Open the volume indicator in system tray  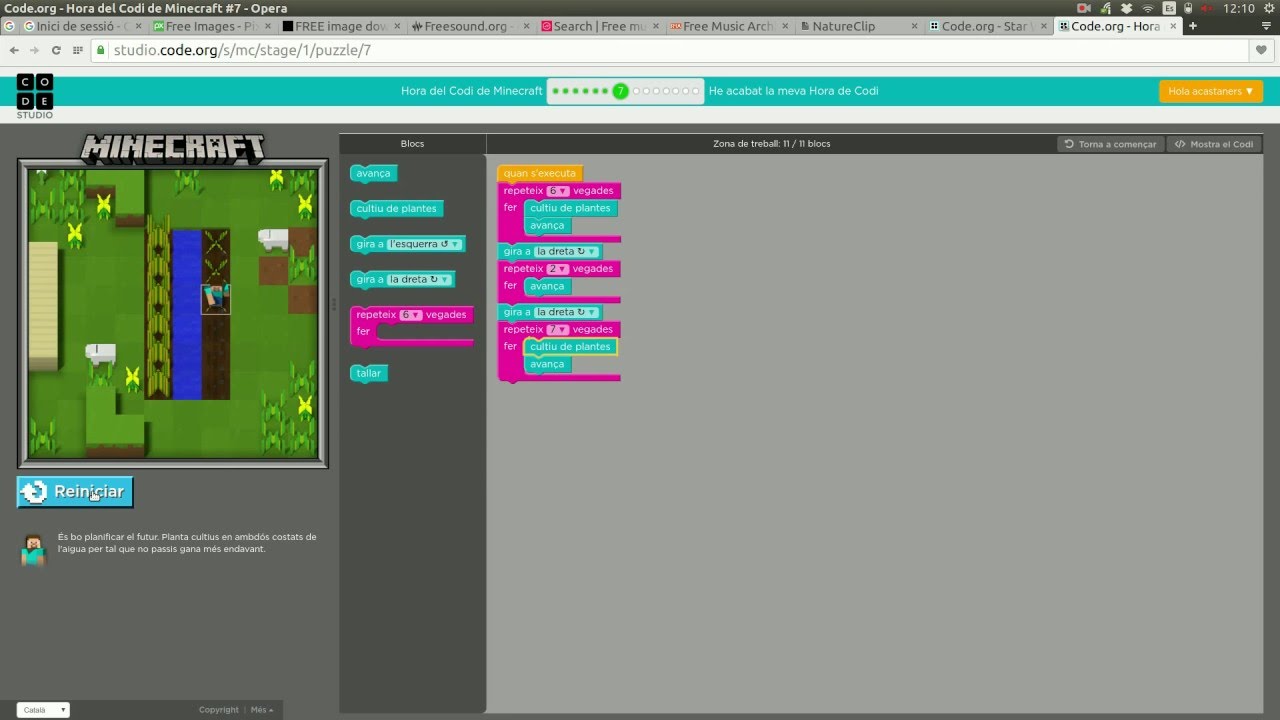point(1207,8)
